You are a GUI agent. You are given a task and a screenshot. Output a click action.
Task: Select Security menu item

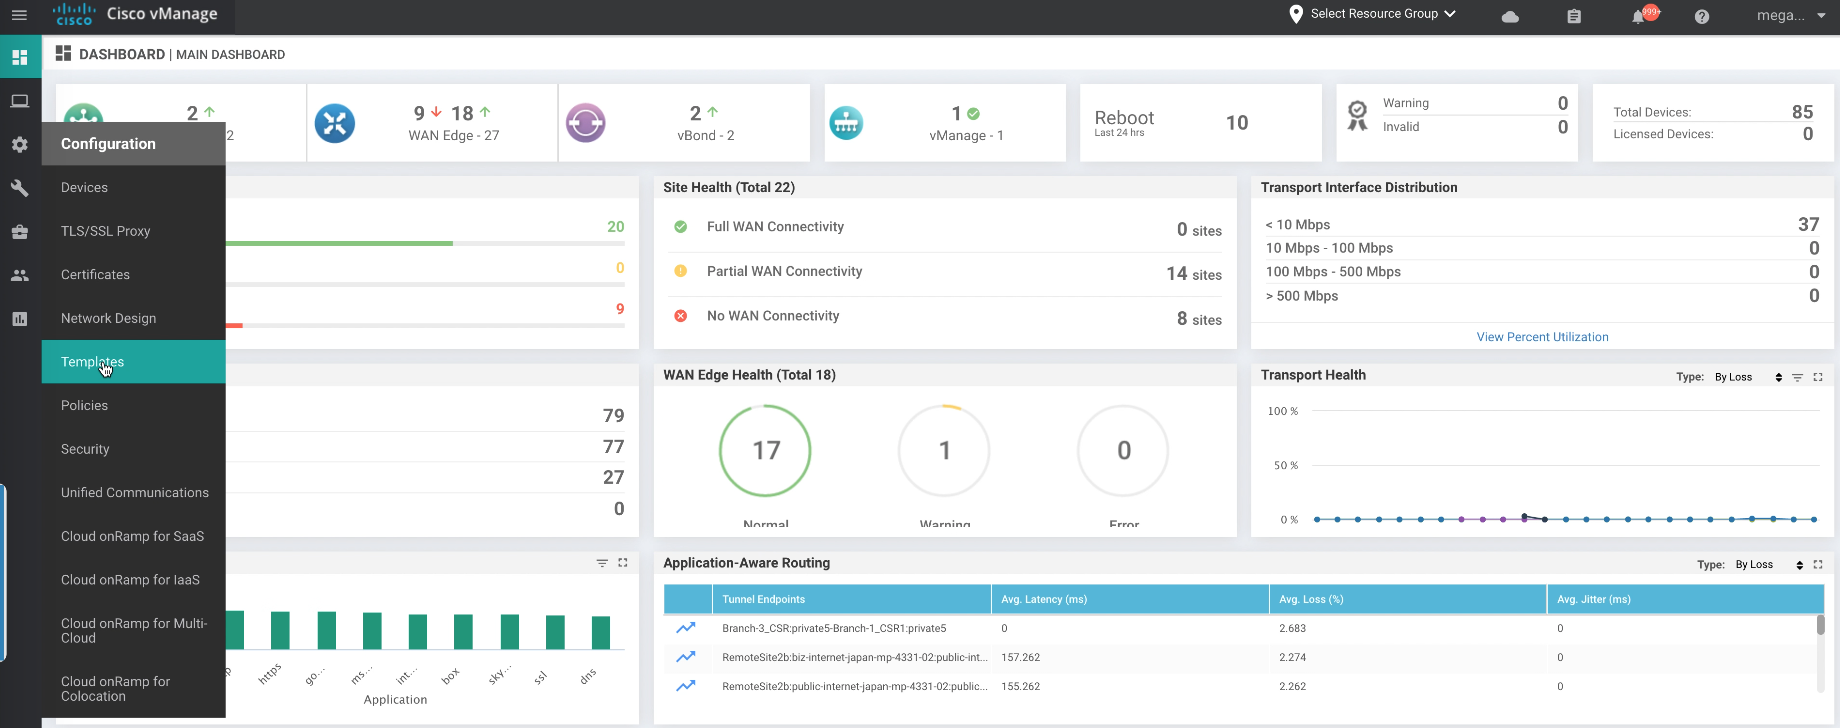click(x=133, y=449)
